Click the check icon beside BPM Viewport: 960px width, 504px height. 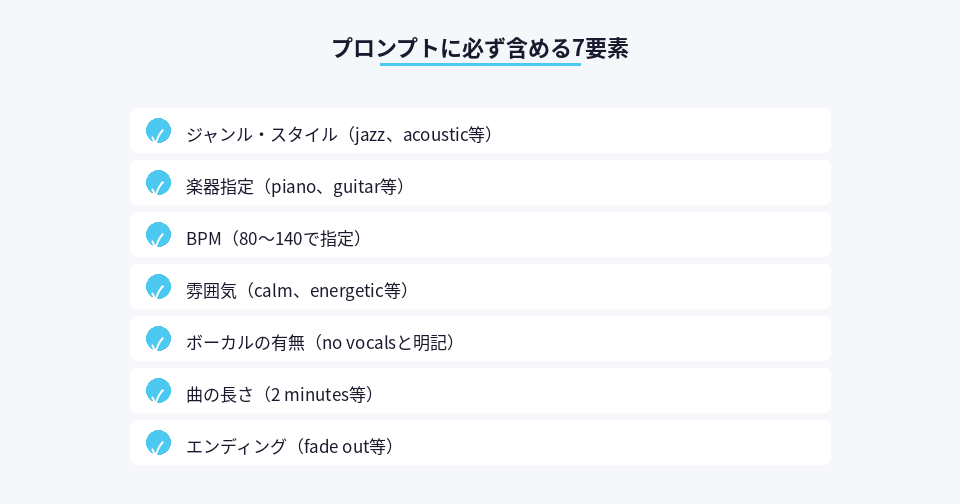pos(158,235)
